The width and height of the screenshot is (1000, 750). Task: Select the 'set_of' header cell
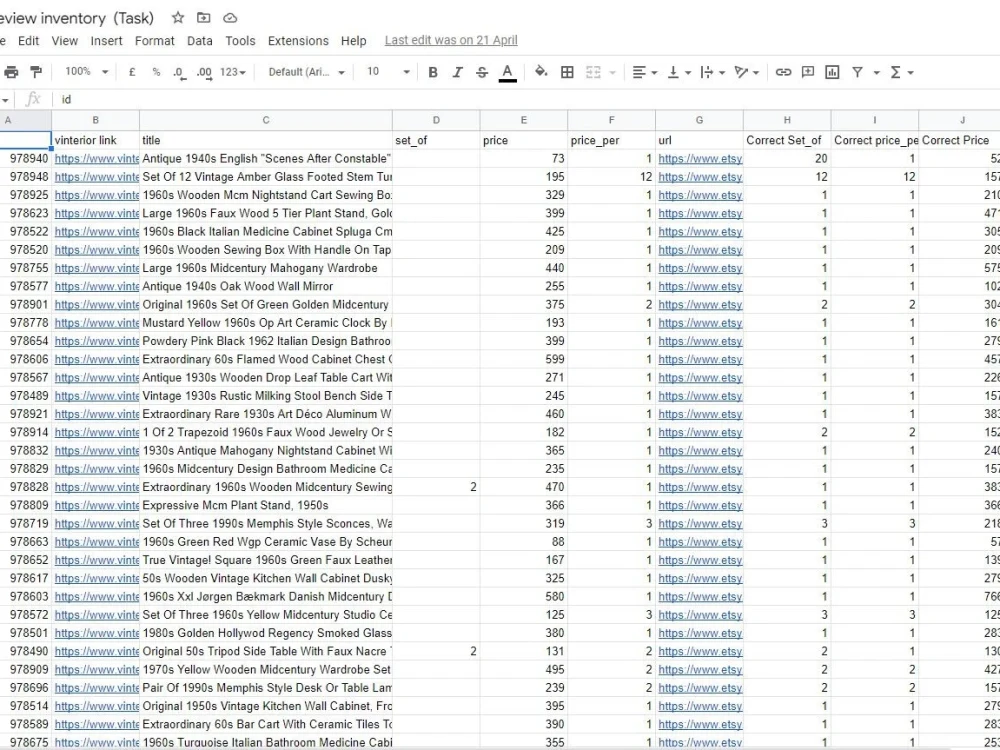(436, 140)
